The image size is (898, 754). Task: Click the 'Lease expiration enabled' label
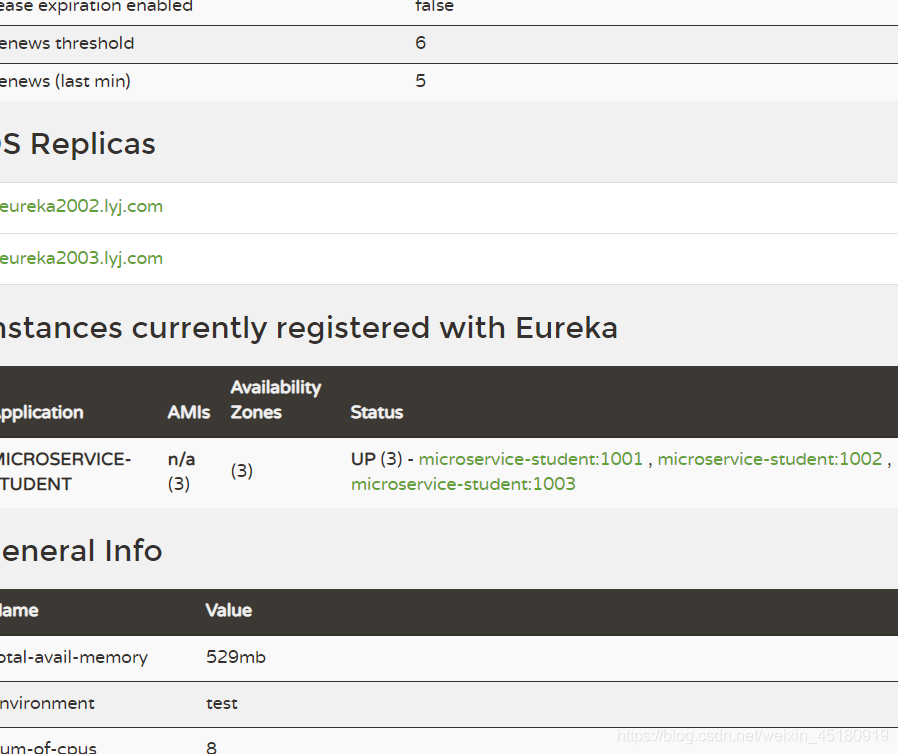(x=96, y=7)
